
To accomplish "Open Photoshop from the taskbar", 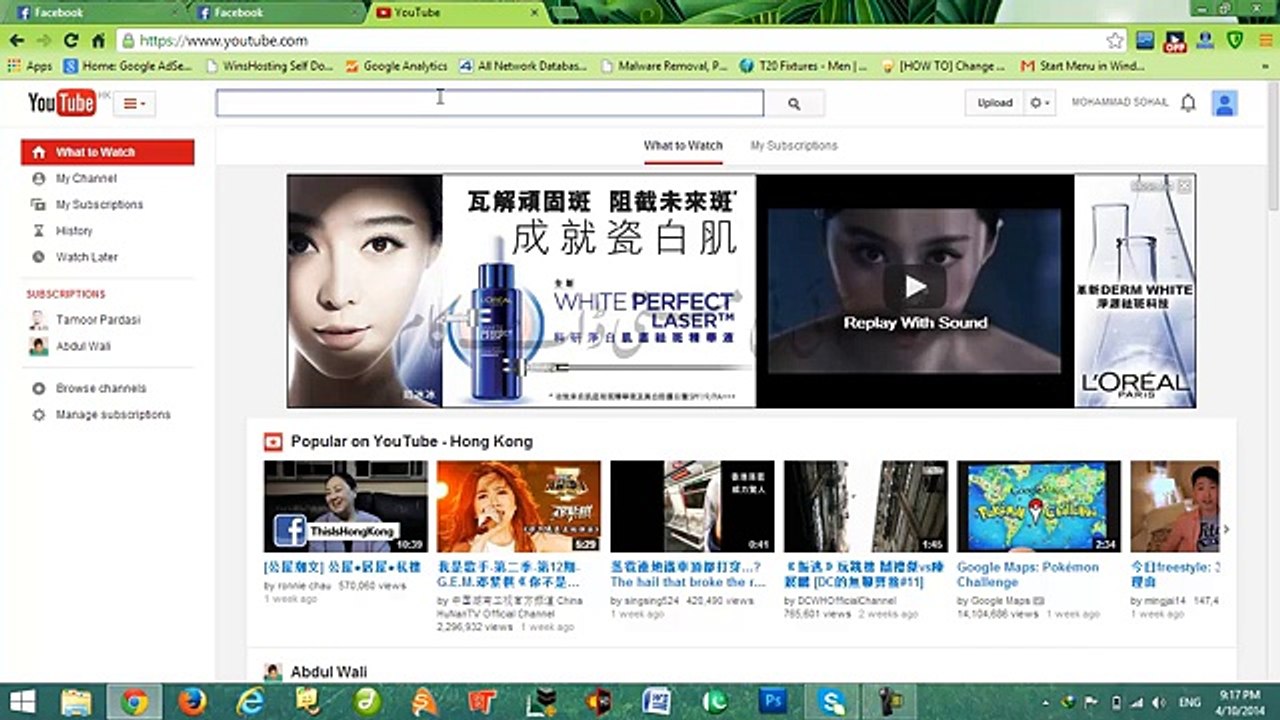I will point(773,701).
